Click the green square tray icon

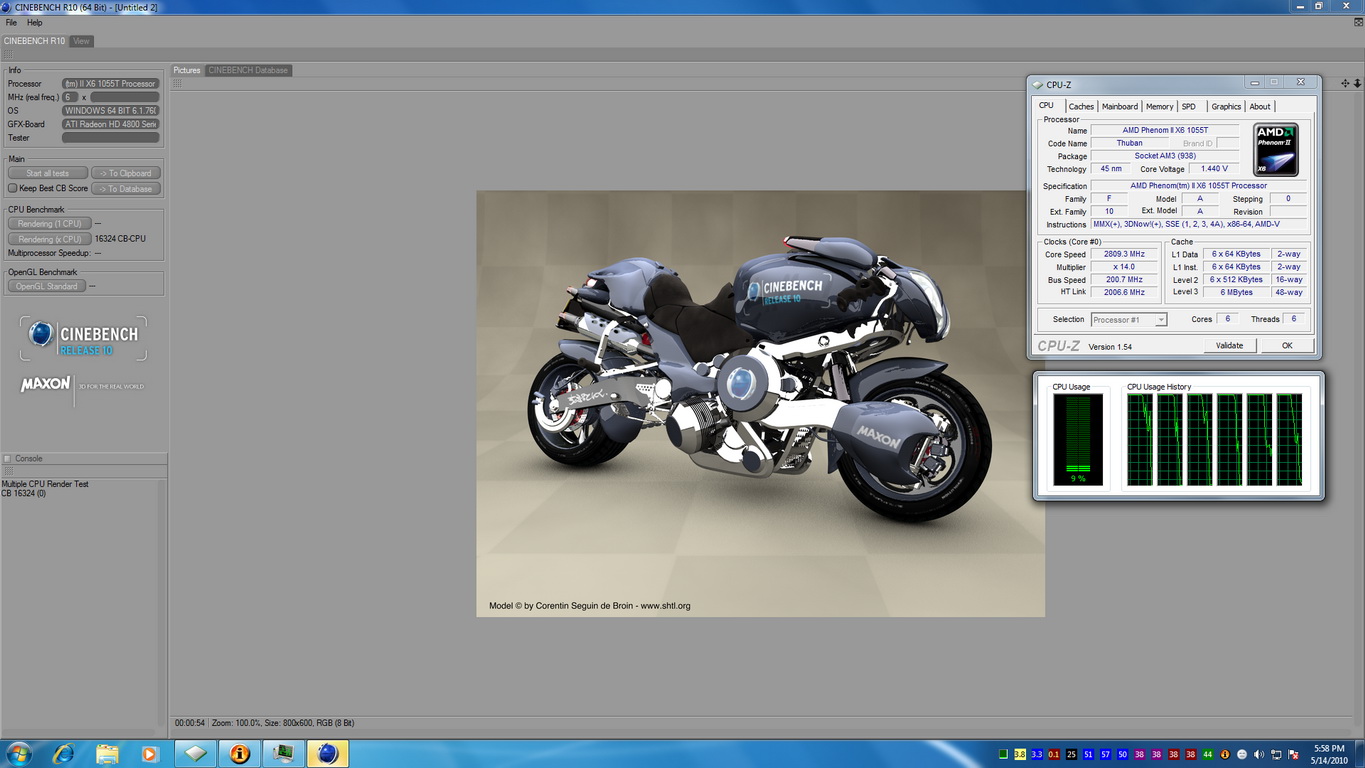[1003, 754]
